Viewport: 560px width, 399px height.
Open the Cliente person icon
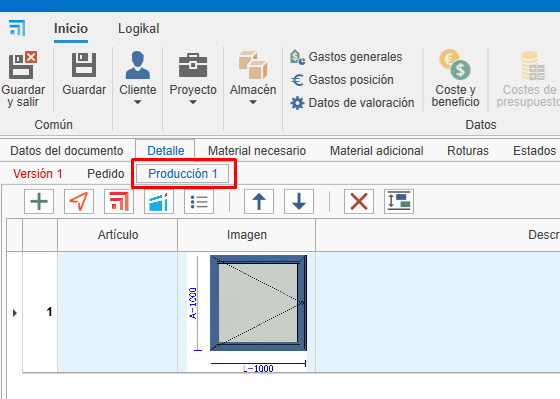point(138,65)
